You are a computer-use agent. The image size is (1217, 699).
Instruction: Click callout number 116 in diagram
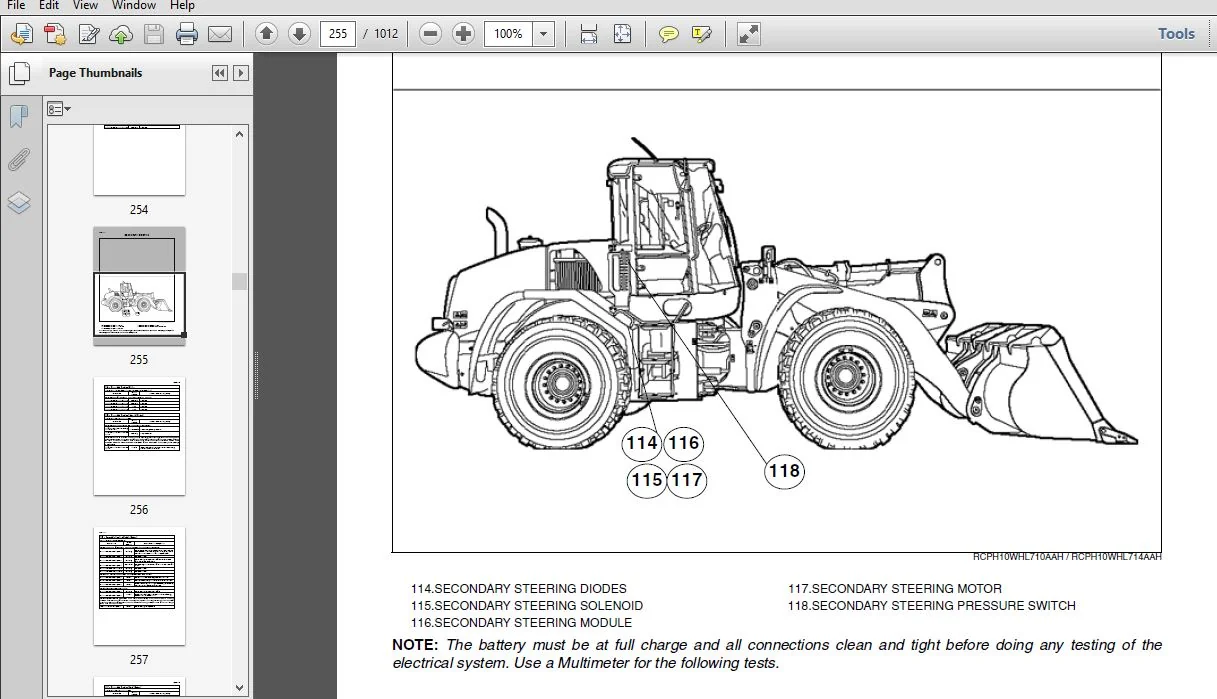coord(684,443)
